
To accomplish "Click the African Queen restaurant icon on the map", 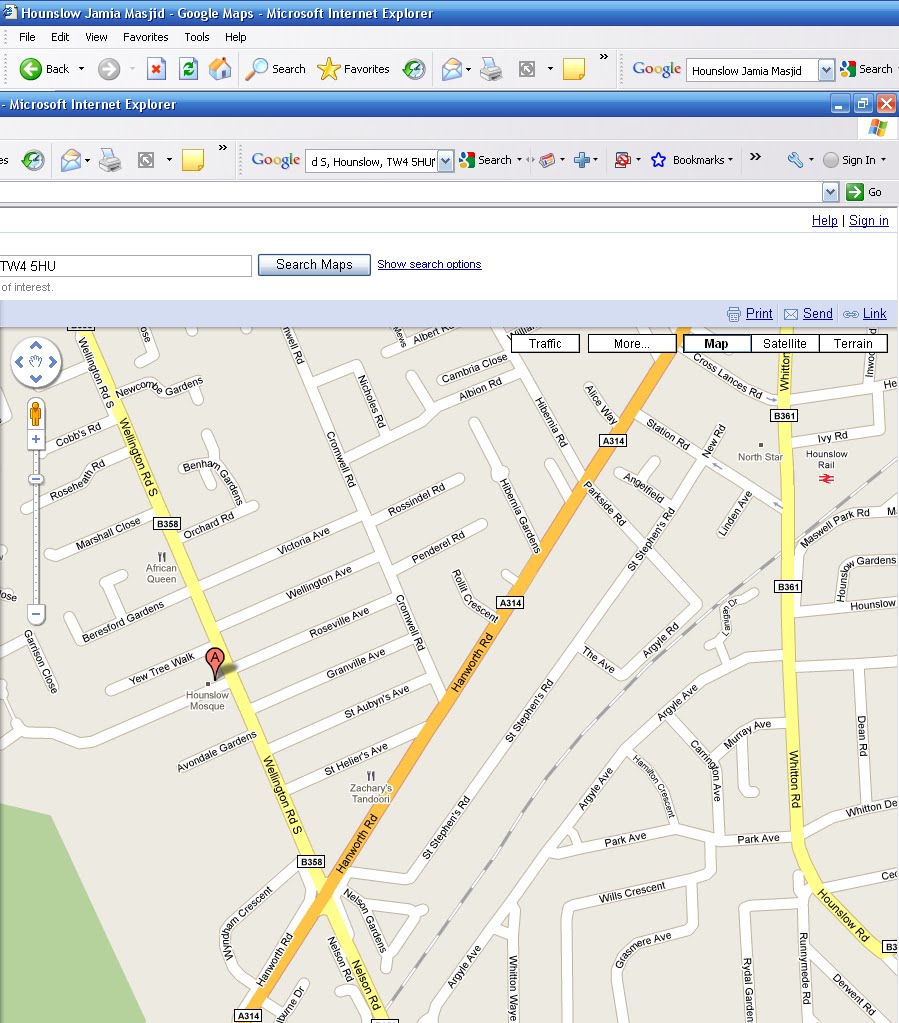I will [162, 557].
